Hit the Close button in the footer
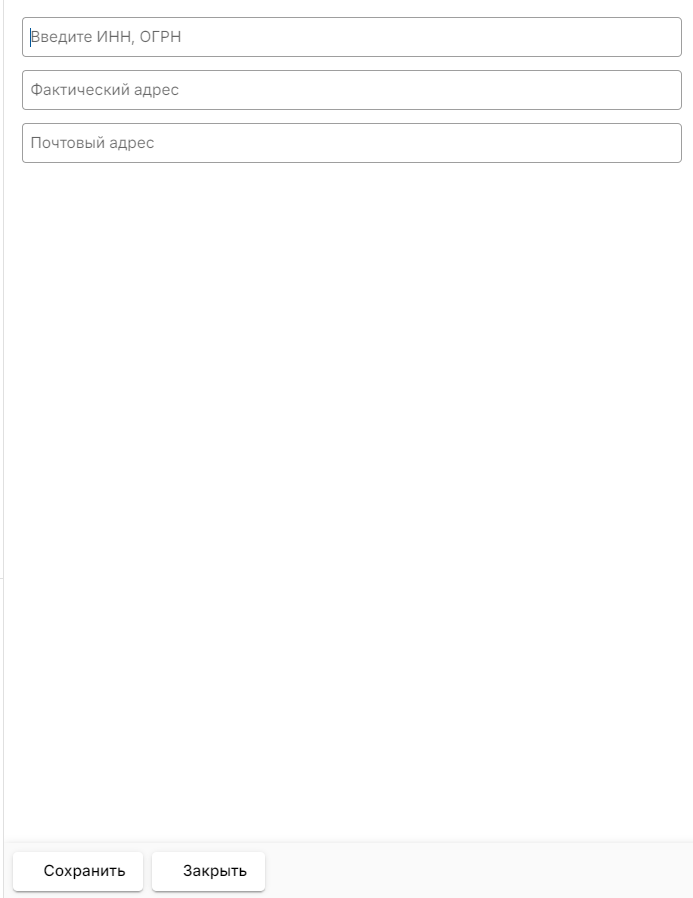This screenshot has width=693, height=898. click(x=208, y=871)
